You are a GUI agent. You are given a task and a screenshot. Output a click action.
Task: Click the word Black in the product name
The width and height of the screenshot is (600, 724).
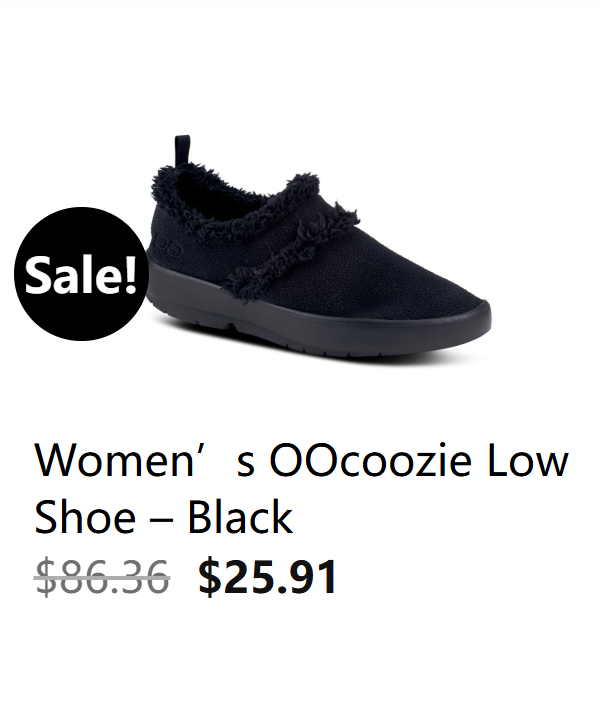tap(240, 517)
